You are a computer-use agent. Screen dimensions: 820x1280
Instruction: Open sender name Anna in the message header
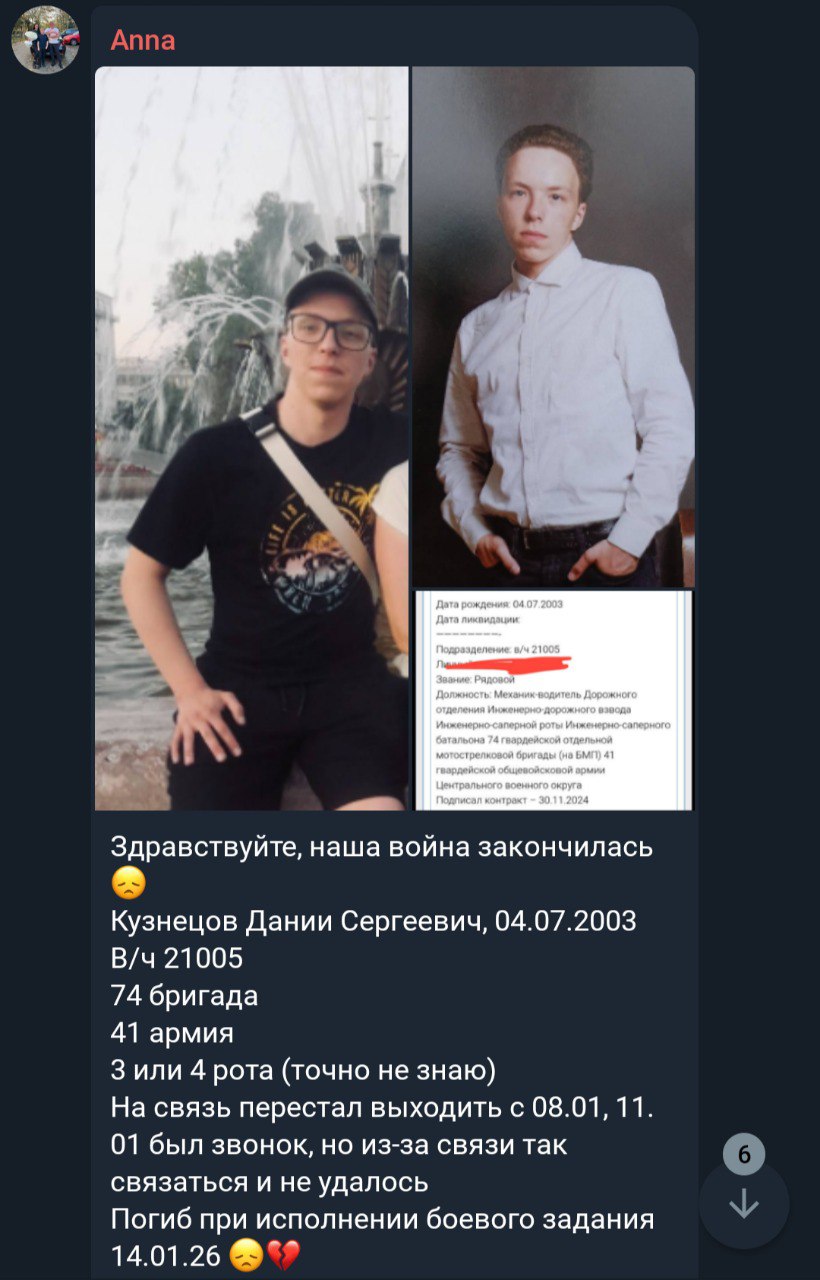click(x=142, y=40)
